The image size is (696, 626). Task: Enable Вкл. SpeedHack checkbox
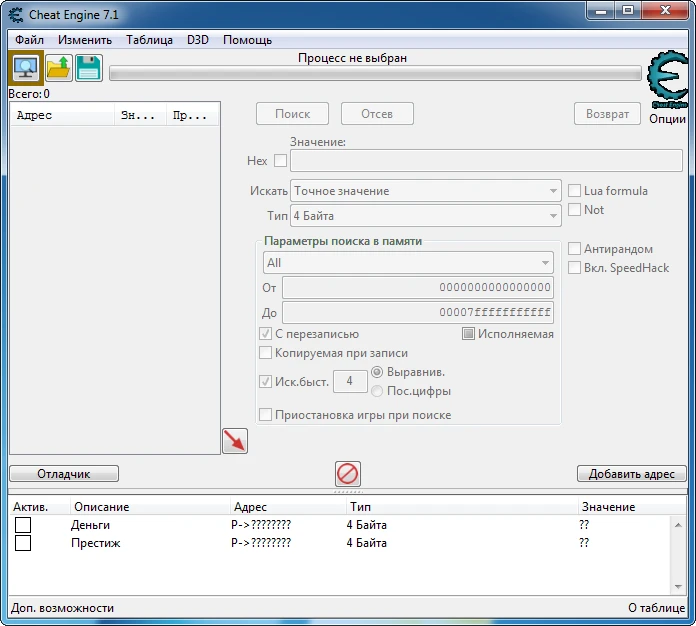574,267
